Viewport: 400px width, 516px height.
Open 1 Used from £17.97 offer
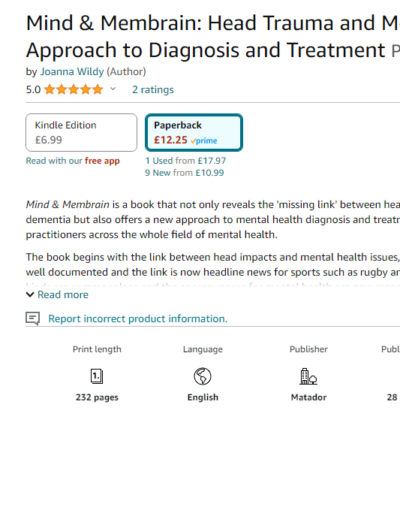[x=186, y=161]
